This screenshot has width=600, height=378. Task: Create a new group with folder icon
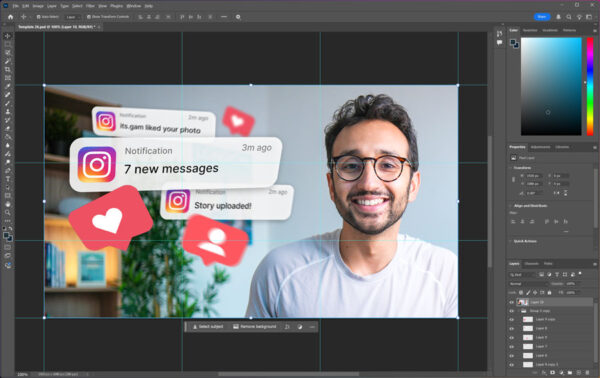570,372
